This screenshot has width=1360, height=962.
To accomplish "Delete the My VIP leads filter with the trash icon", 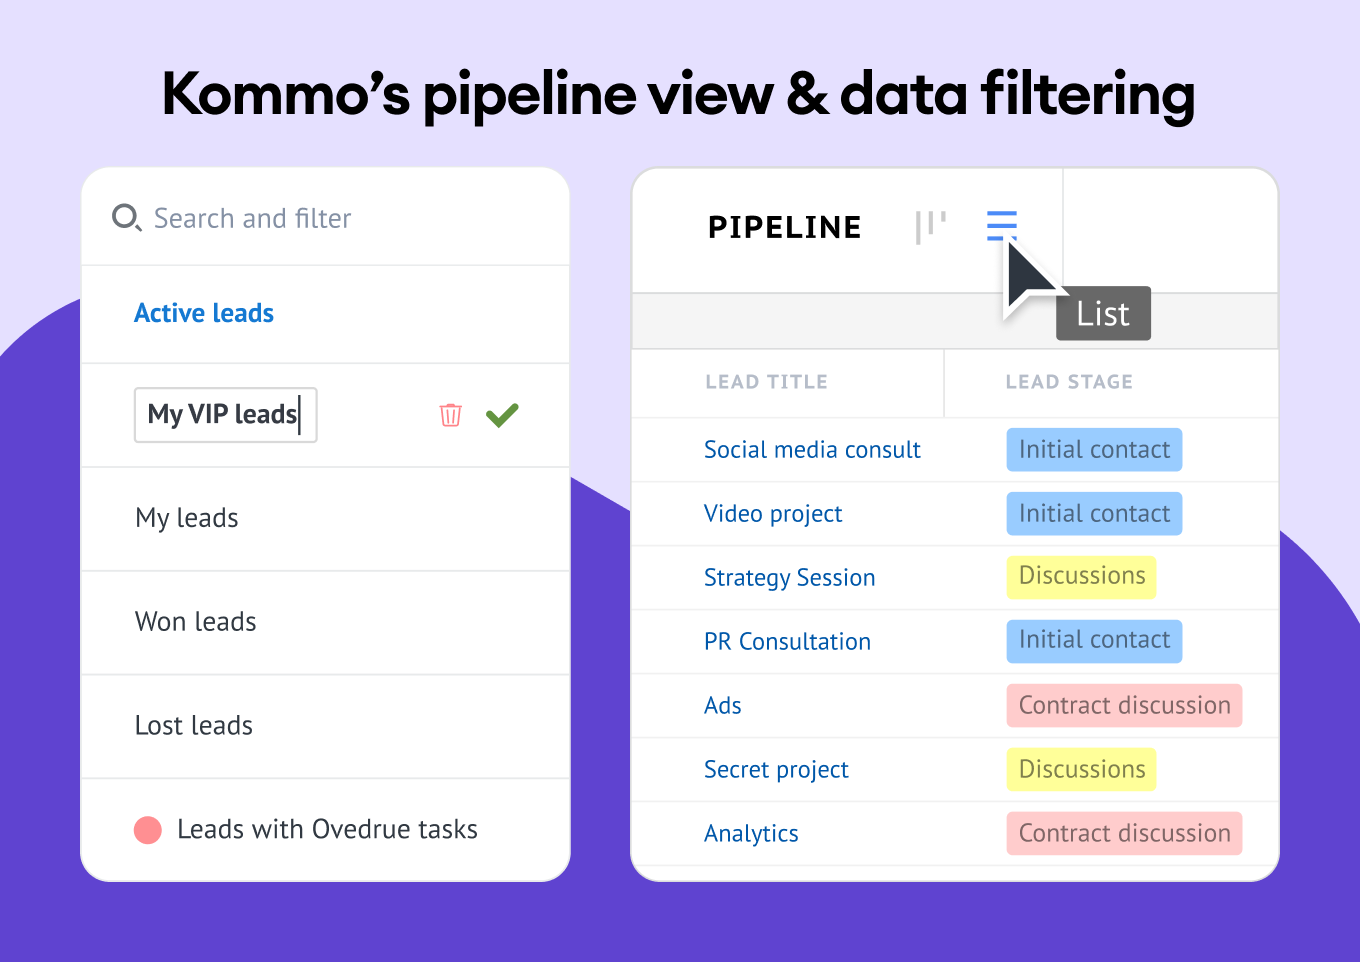I will click(451, 415).
